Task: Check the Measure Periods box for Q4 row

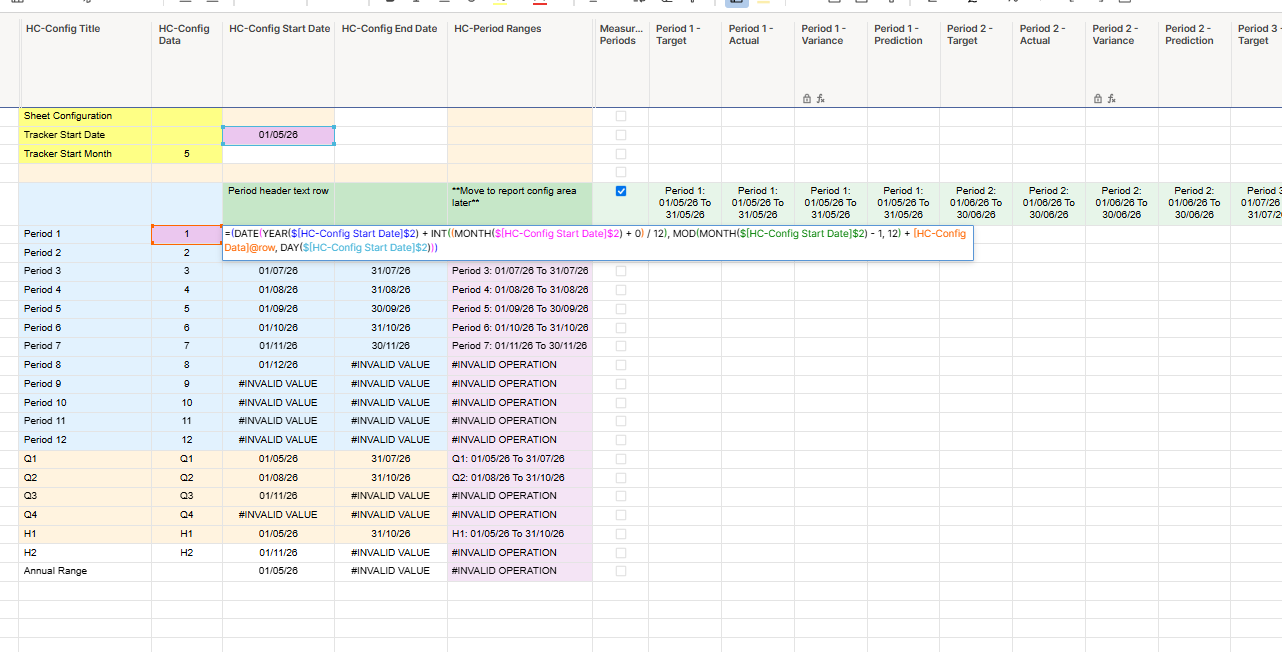Action: click(x=621, y=515)
